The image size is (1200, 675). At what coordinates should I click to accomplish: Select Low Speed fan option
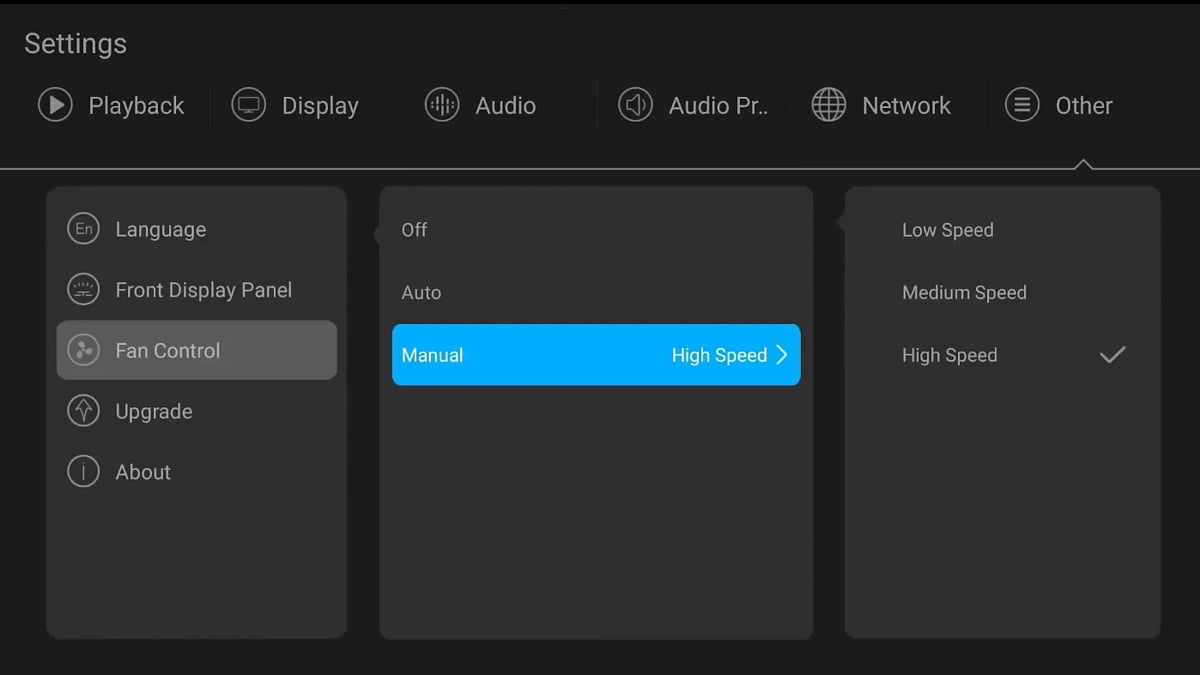tap(947, 230)
